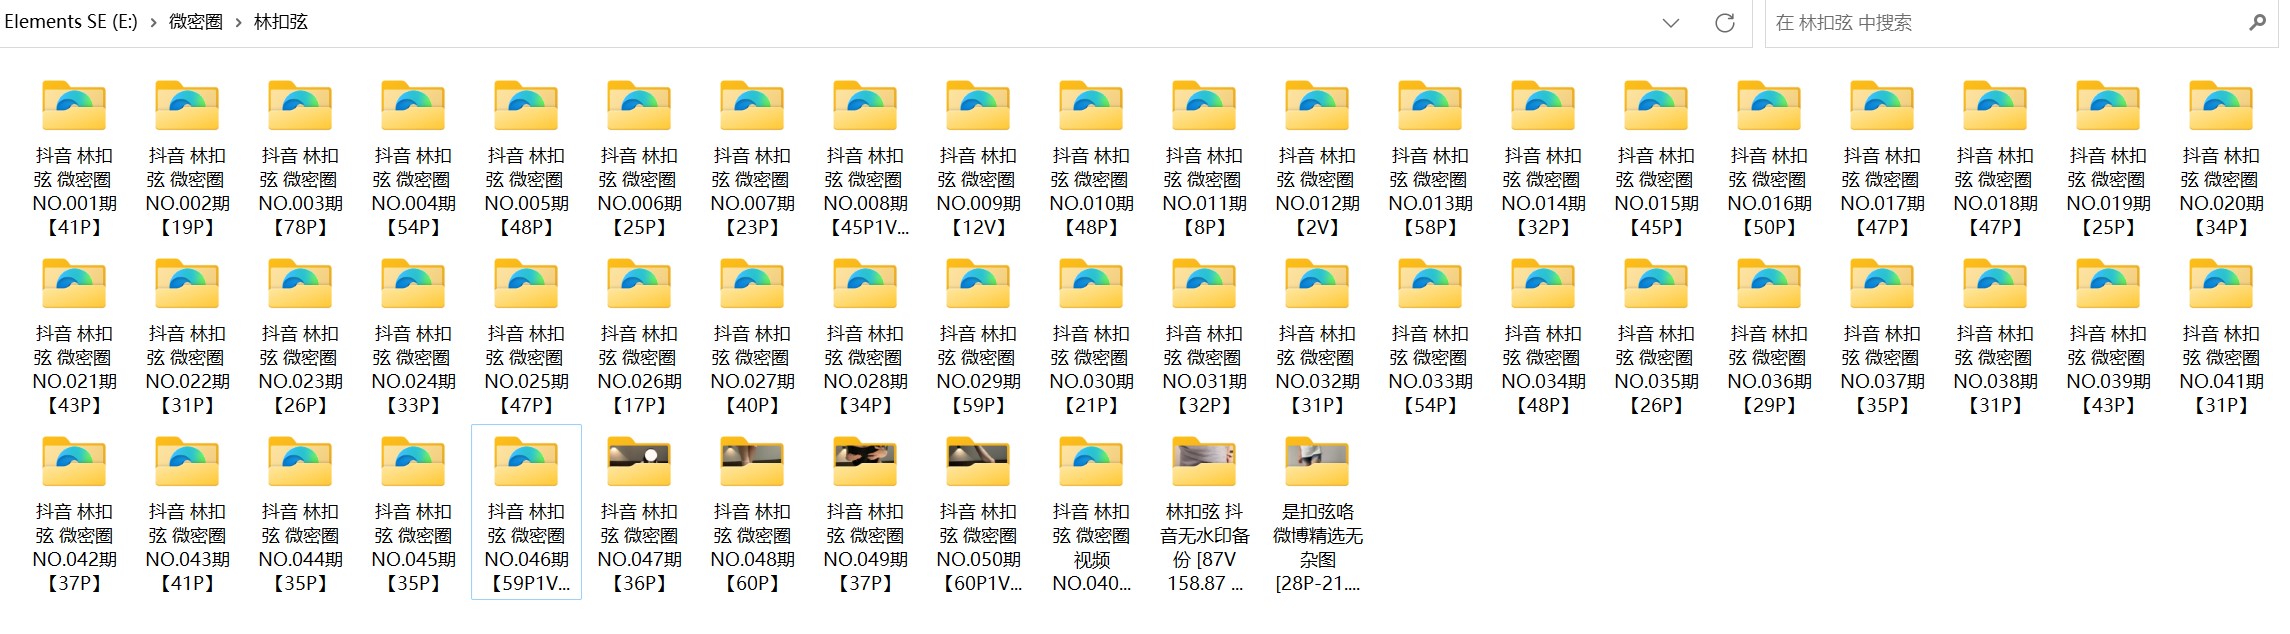Image resolution: width=2290 pixels, height=634 pixels.
Task: Select the label ending NO.036期【29P】
Action: pyautogui.click(x=1770, y=370)
